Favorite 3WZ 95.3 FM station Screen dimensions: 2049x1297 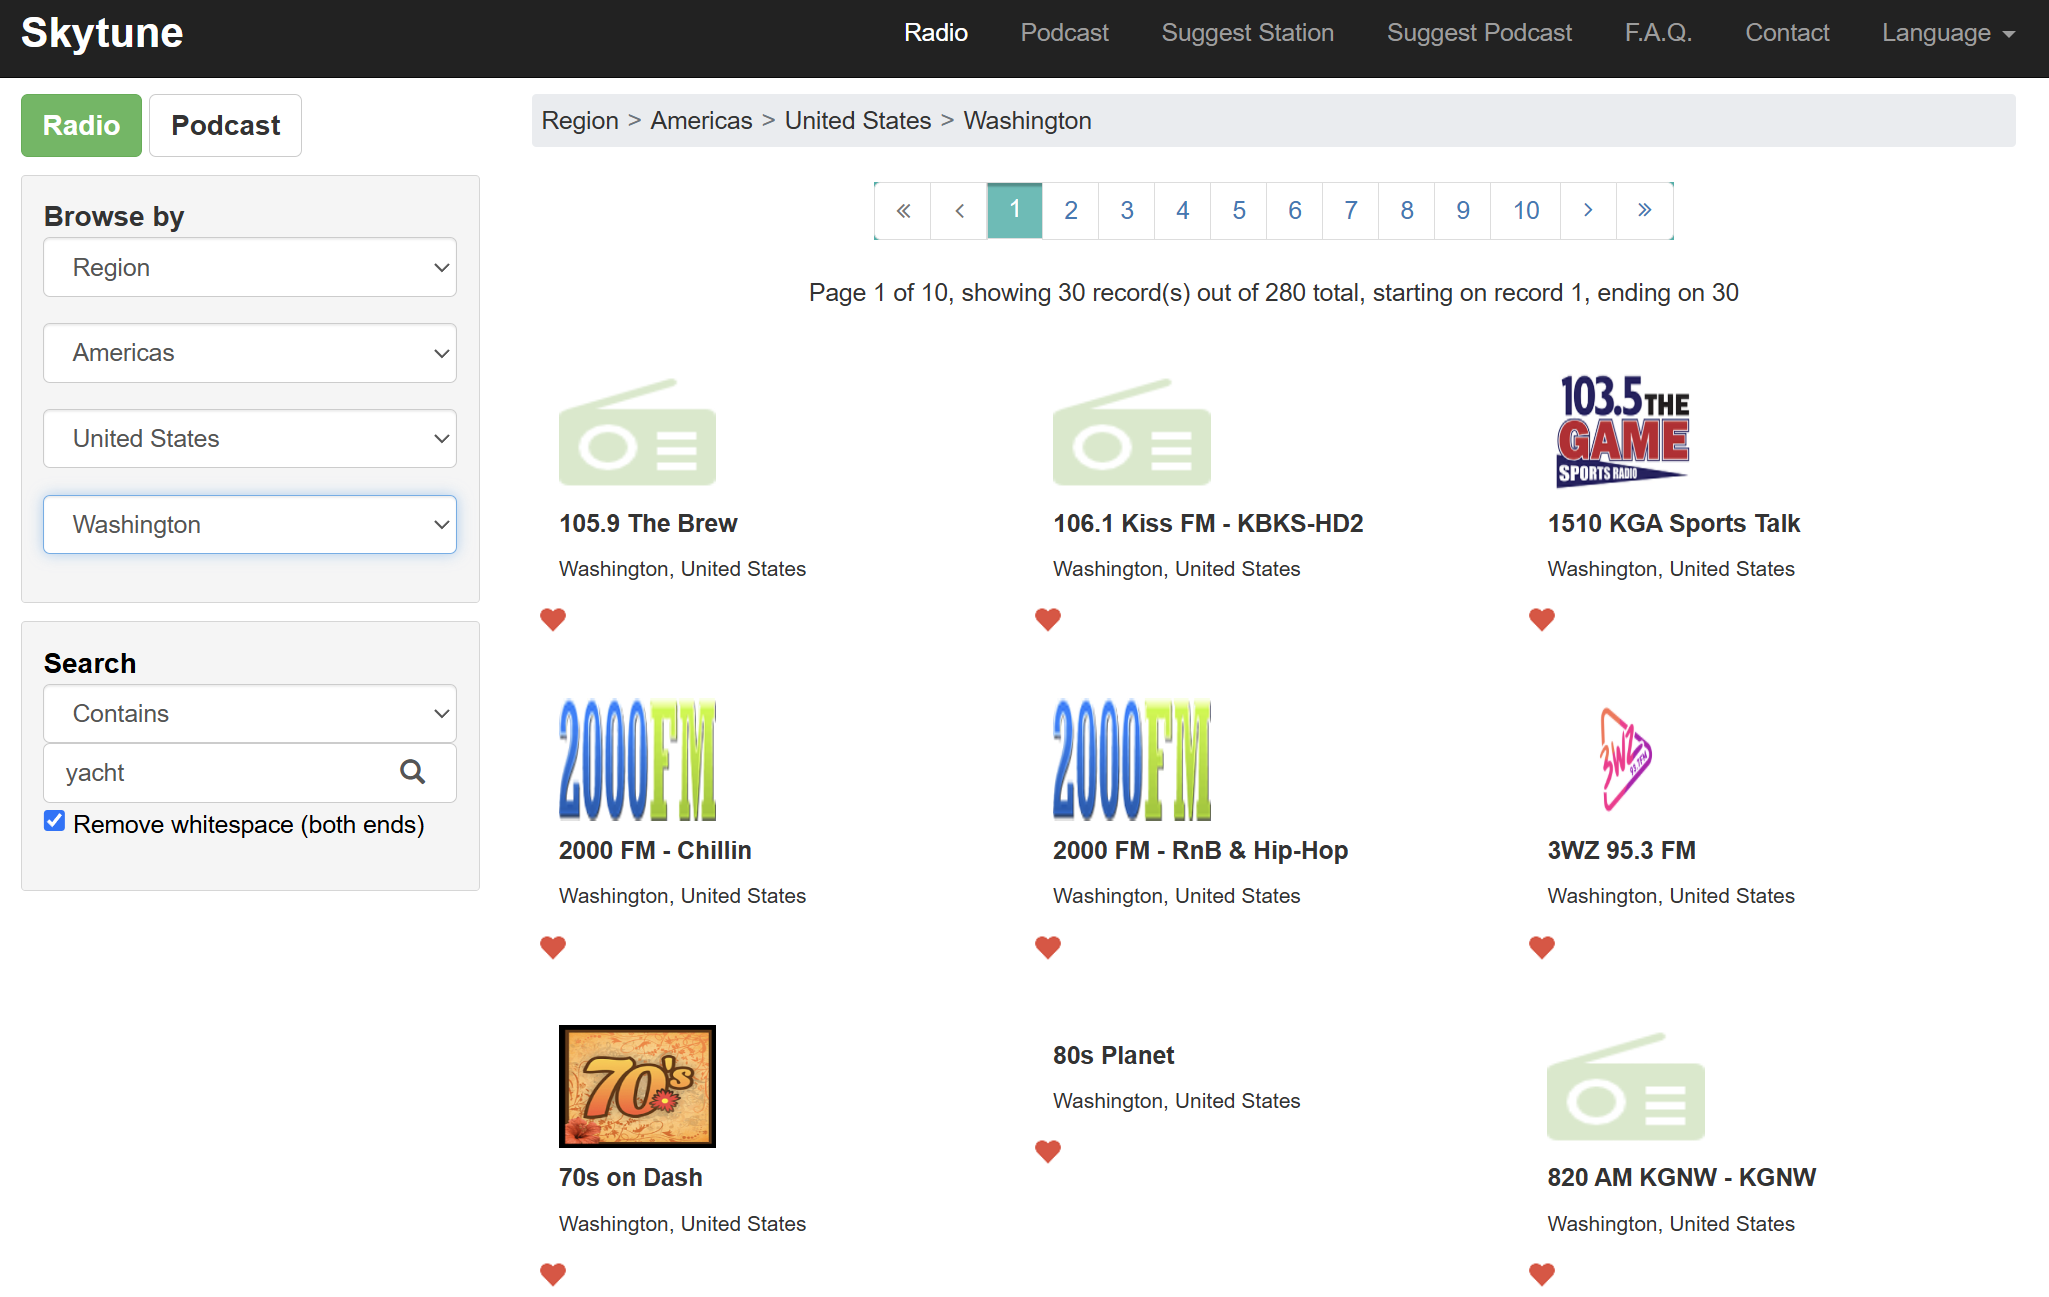click(1541, 946)
